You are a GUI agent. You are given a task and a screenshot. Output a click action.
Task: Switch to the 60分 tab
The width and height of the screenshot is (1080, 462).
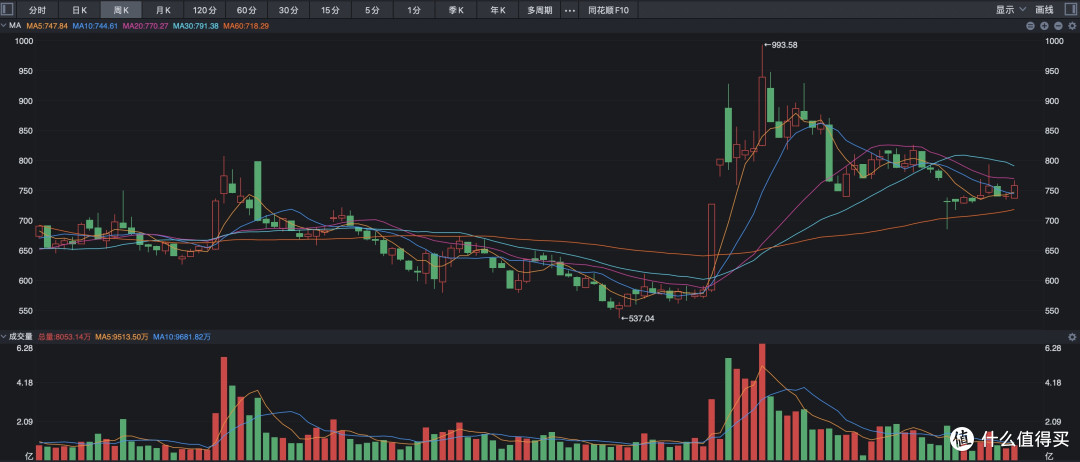coord(247,10)
